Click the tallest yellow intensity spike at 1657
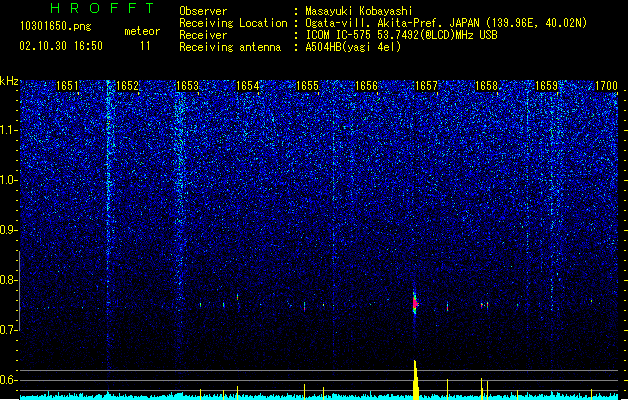The width and height of the screenshot is (629, 400). (x=416, y=380)
